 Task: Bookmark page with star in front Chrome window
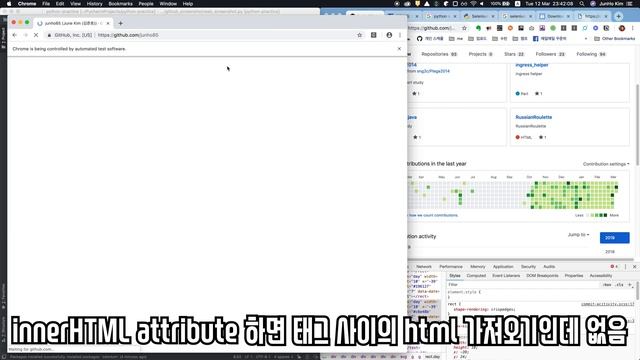tap(360, 35)
